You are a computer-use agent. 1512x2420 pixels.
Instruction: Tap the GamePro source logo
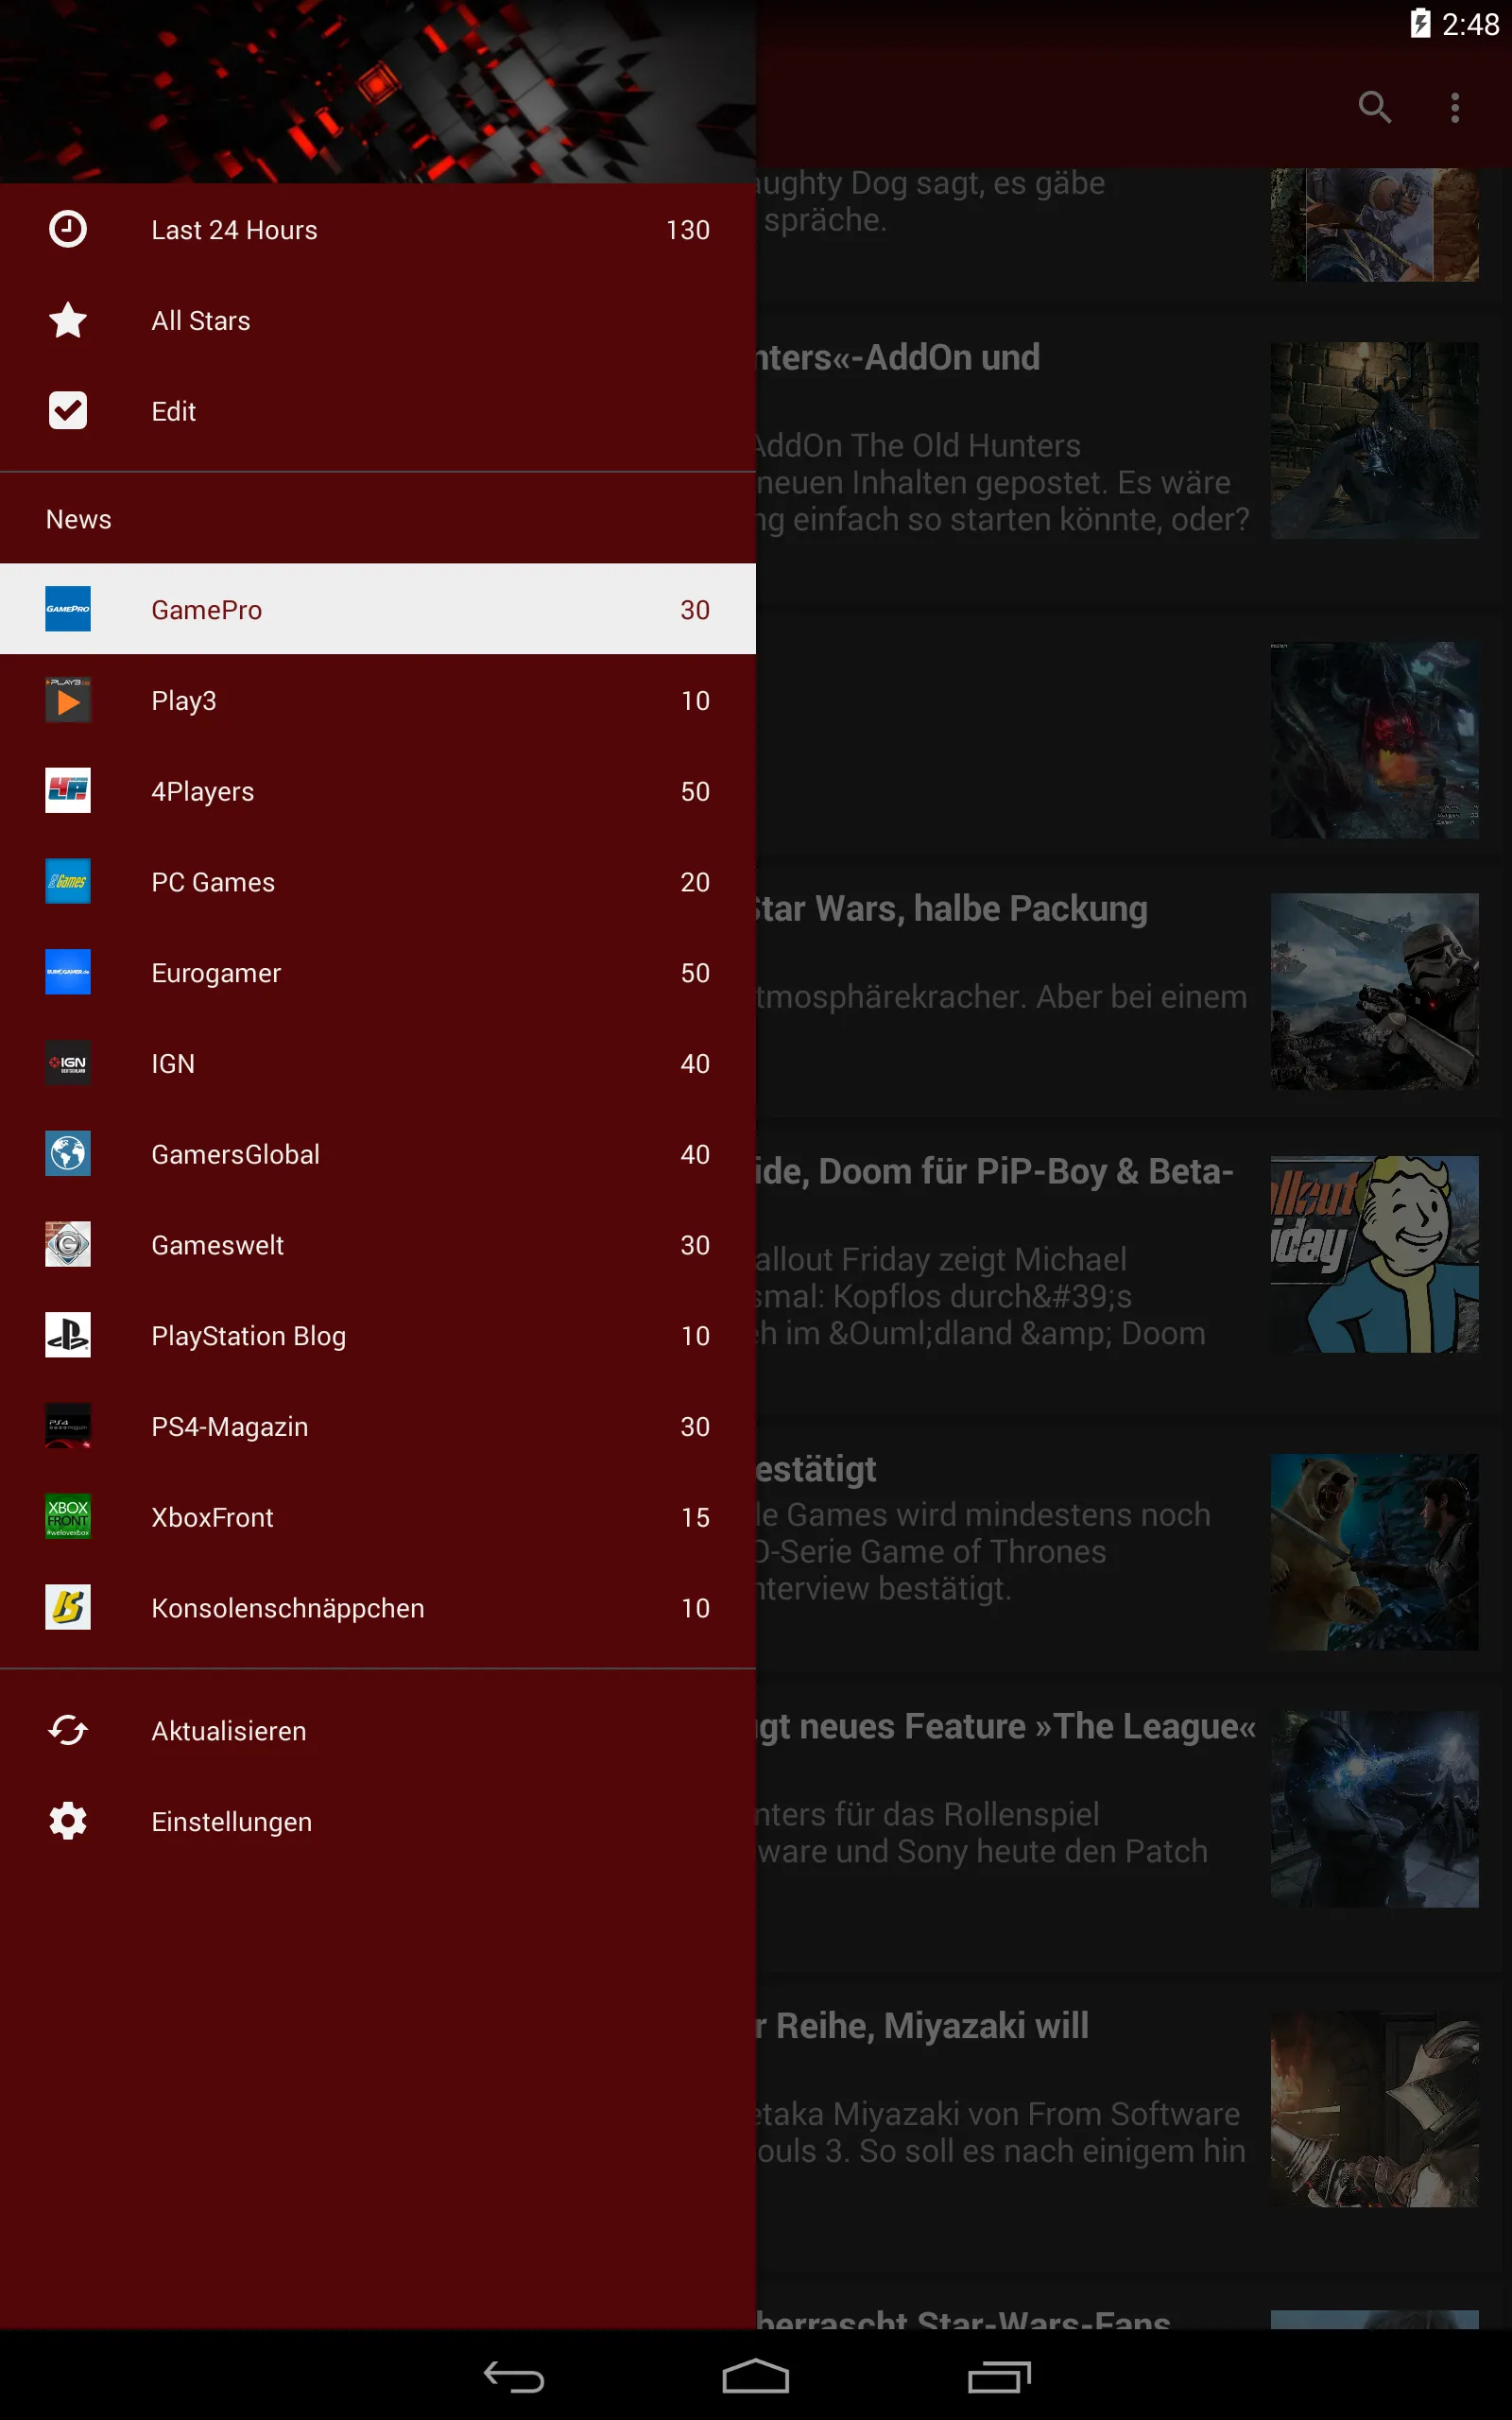point(68,609)
